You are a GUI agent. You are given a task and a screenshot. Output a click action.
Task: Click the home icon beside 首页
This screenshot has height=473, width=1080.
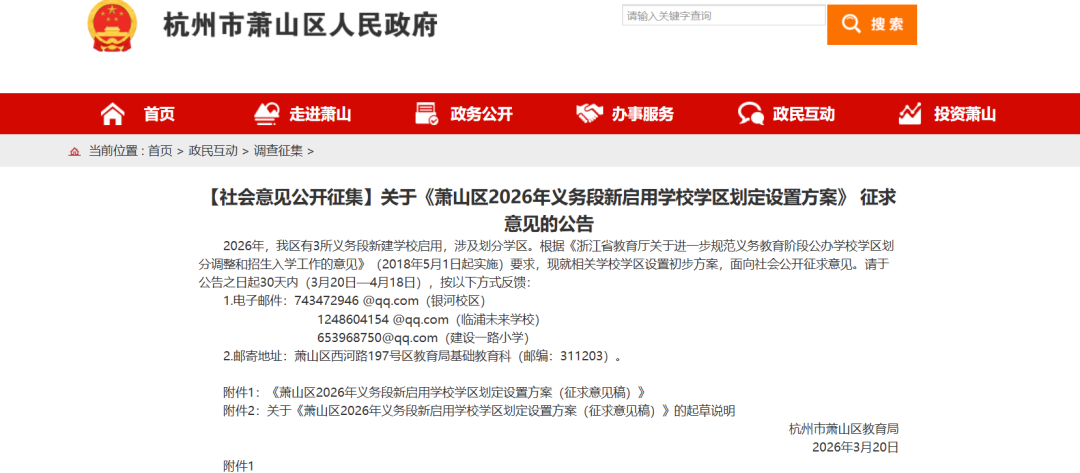112,114
